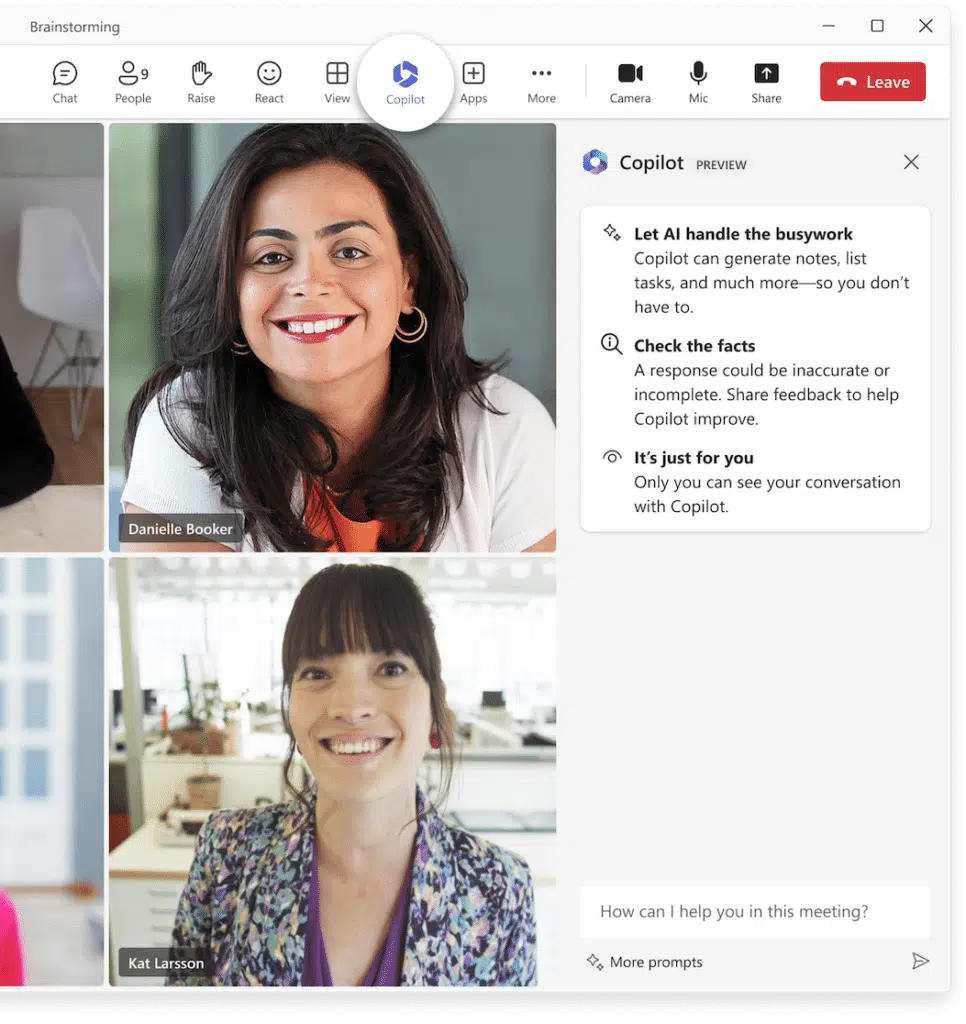Viewport: 966px width, 1024px height.
Task: Select Danielle Booker's video tile
Action: point(332,338)
